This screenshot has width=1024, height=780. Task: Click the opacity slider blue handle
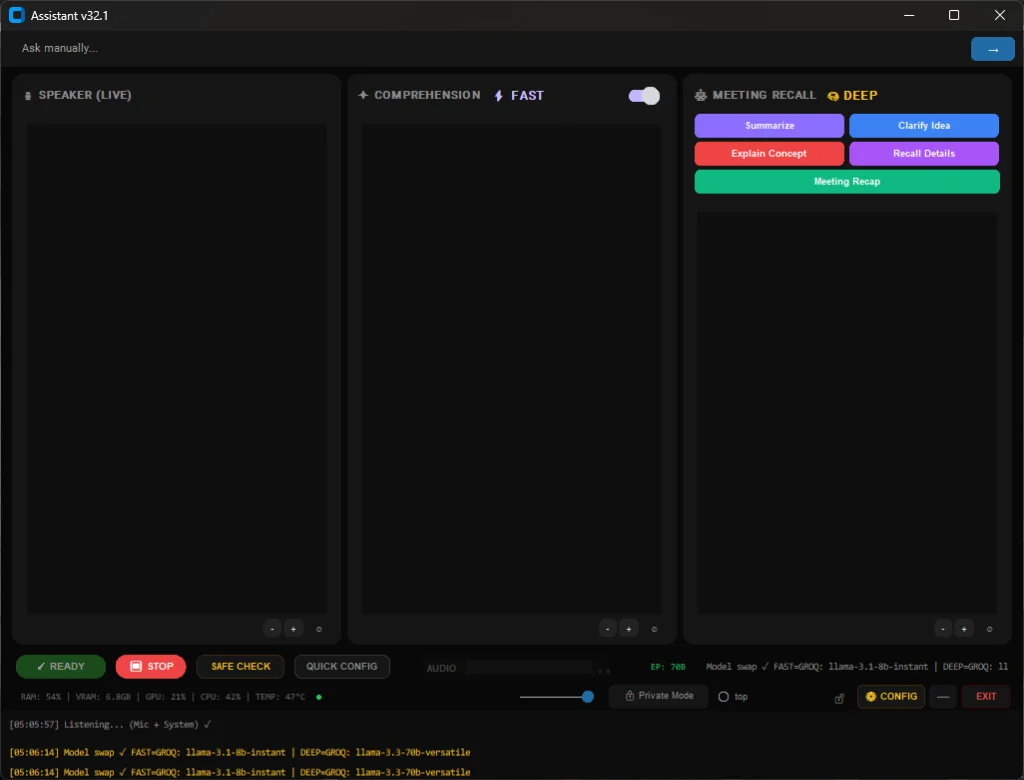point(587,697)
